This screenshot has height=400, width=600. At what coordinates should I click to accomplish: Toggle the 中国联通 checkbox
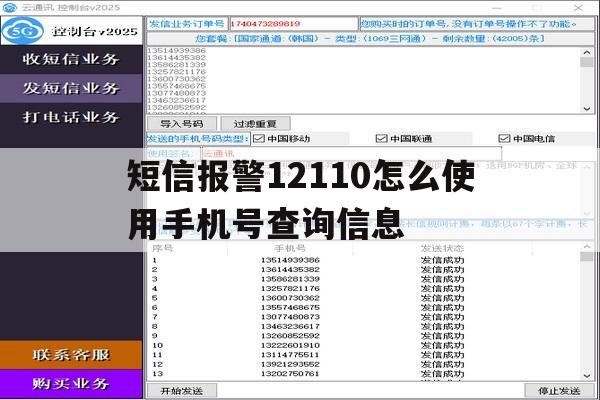382,139
